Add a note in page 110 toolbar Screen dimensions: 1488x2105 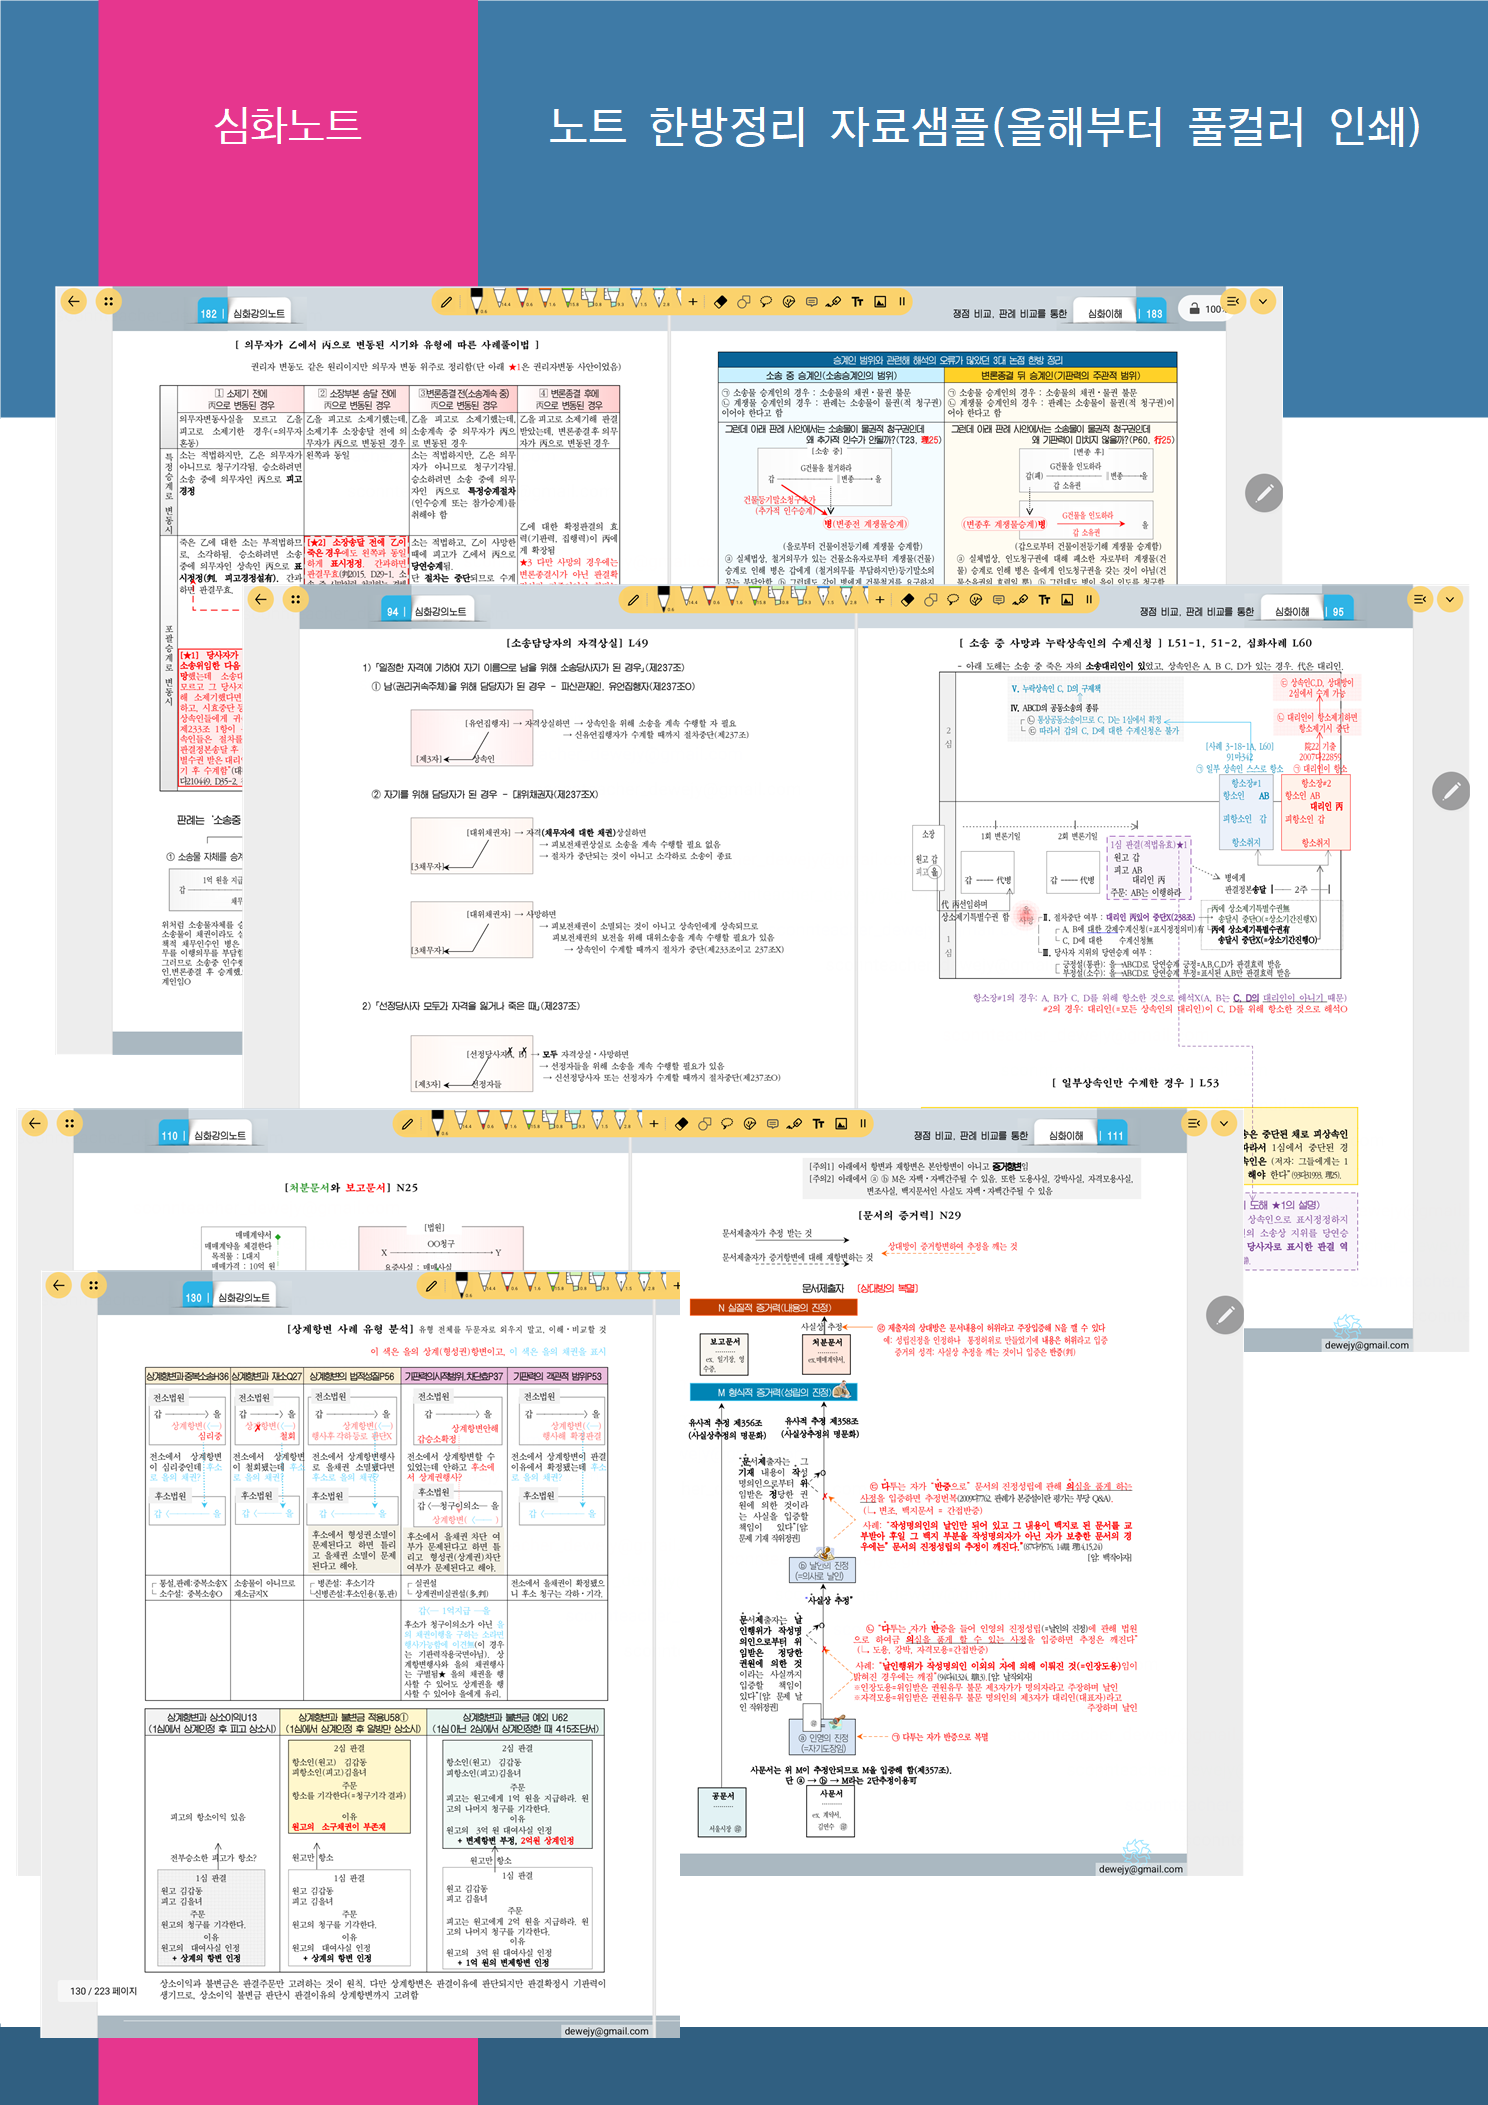coord(772,1123)
